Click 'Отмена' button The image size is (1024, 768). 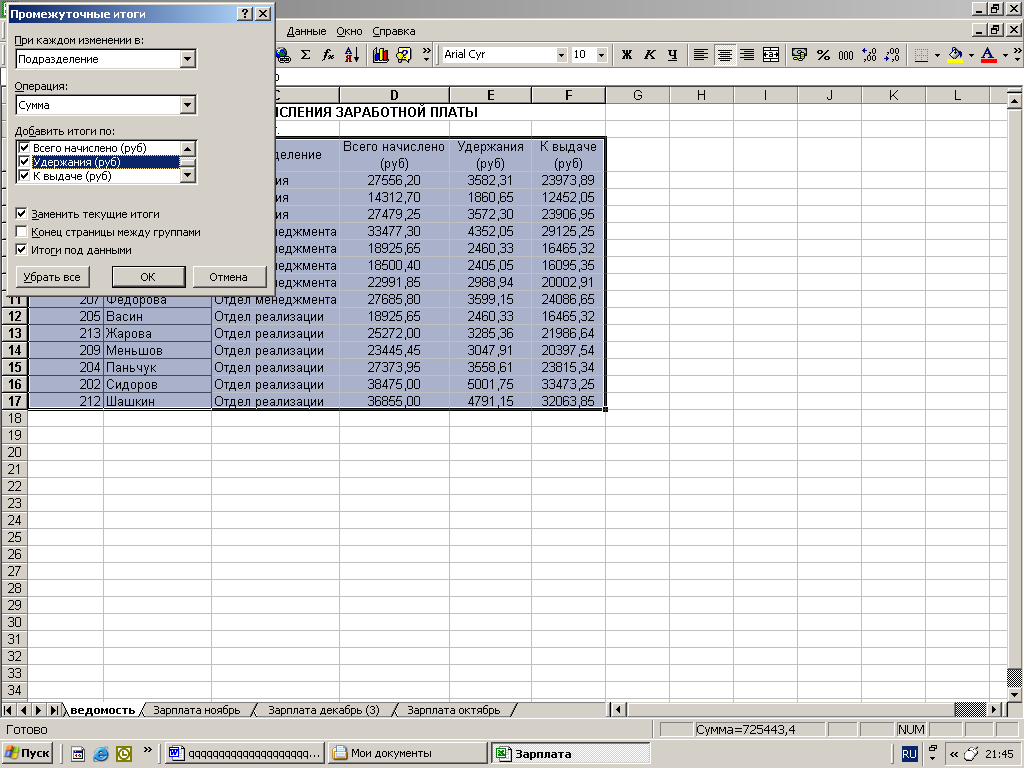coord(229,277)
